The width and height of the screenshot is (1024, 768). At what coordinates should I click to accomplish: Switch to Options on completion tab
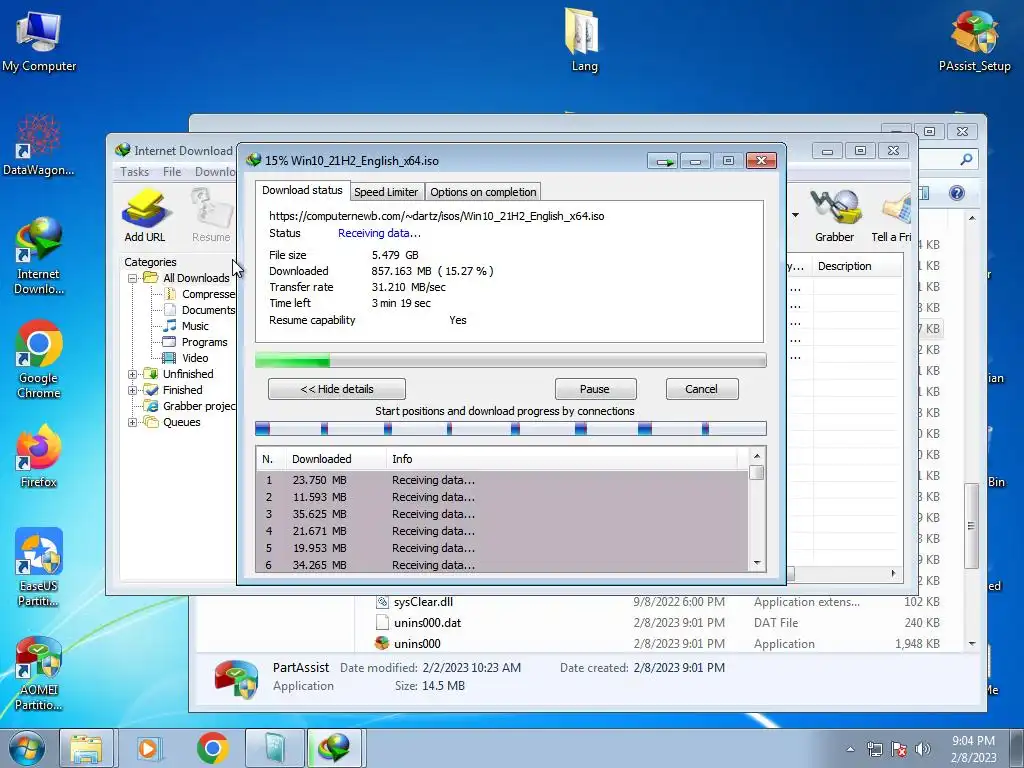(483, 192)
